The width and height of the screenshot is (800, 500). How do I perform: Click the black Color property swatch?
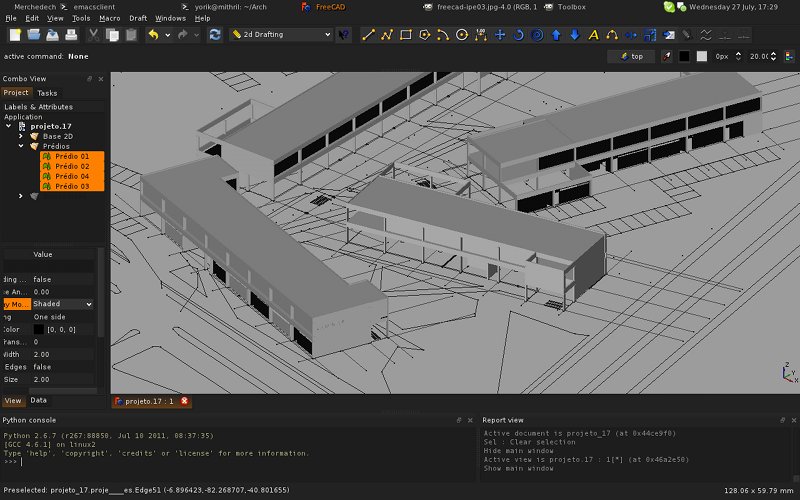[x=39, y=330]
